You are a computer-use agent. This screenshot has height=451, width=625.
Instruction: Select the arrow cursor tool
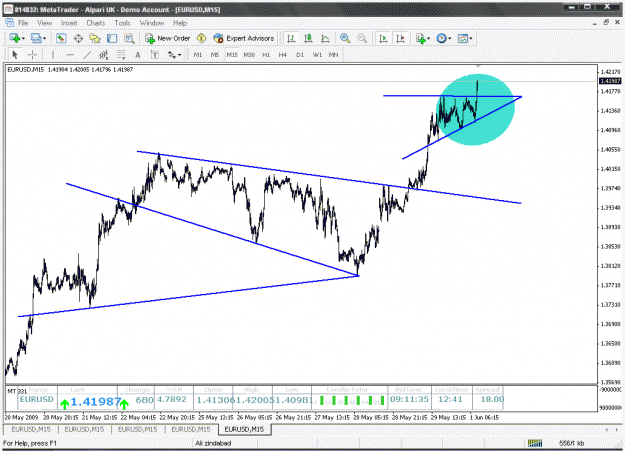(x=15, y=55)
